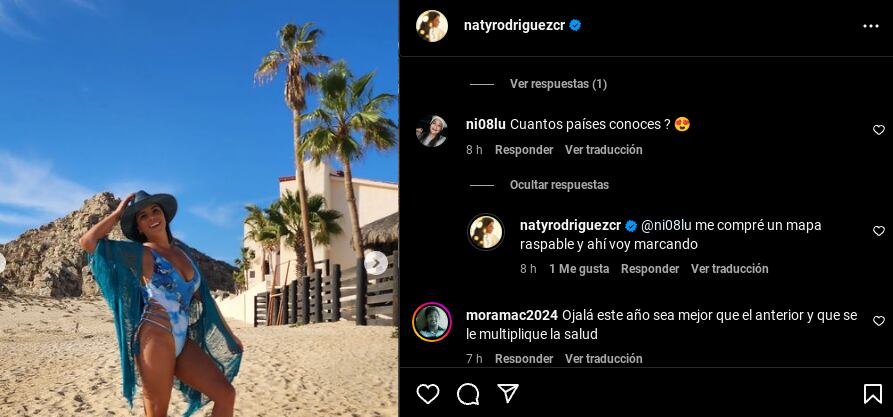Like ni08lu's comment about países

tap(879, 130)
